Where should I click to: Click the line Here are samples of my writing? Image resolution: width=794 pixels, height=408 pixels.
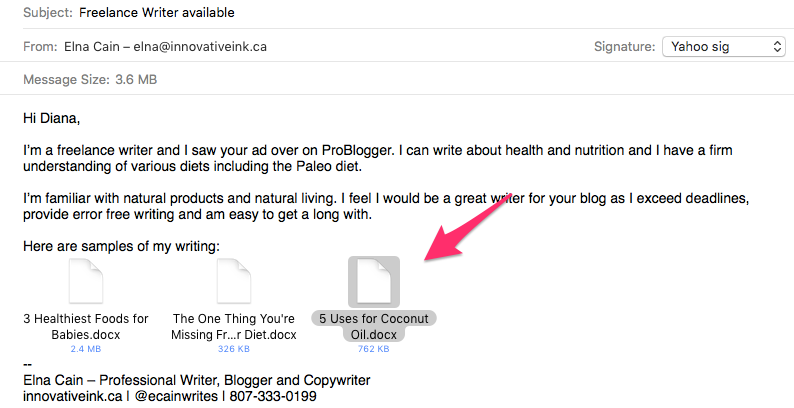(120, 246)
